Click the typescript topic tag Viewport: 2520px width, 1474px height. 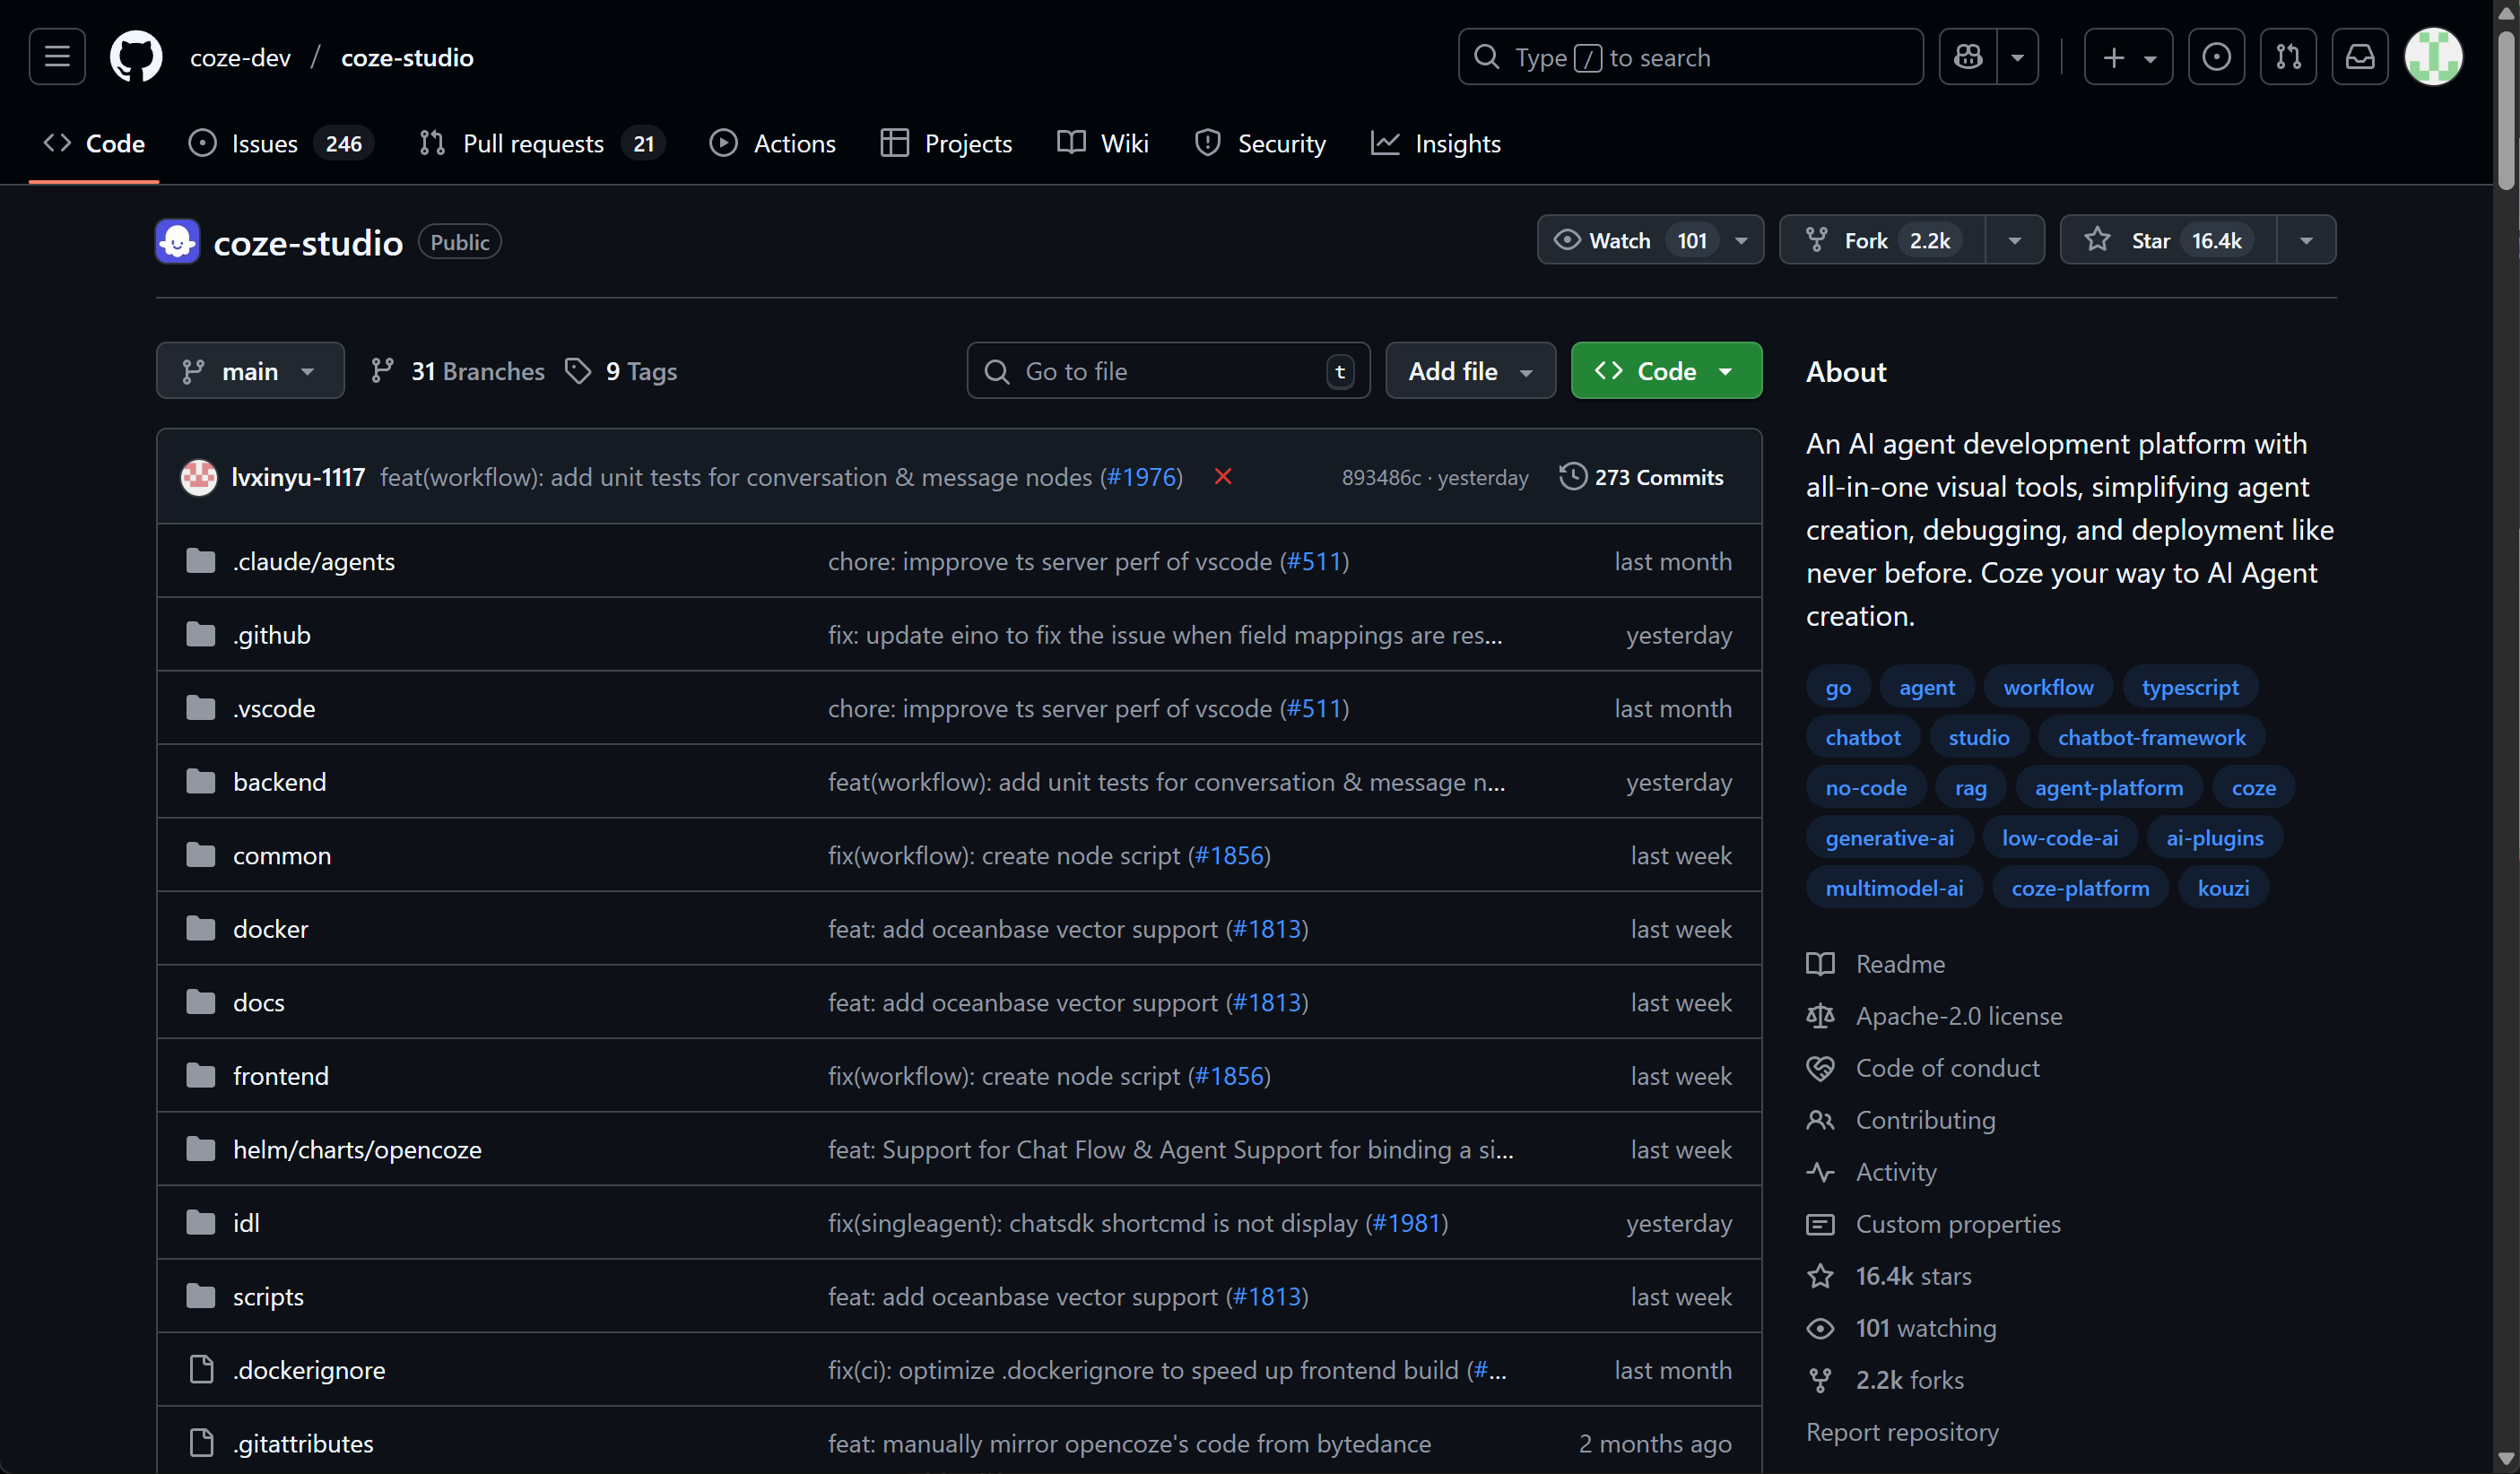(x=2190, y=687)
